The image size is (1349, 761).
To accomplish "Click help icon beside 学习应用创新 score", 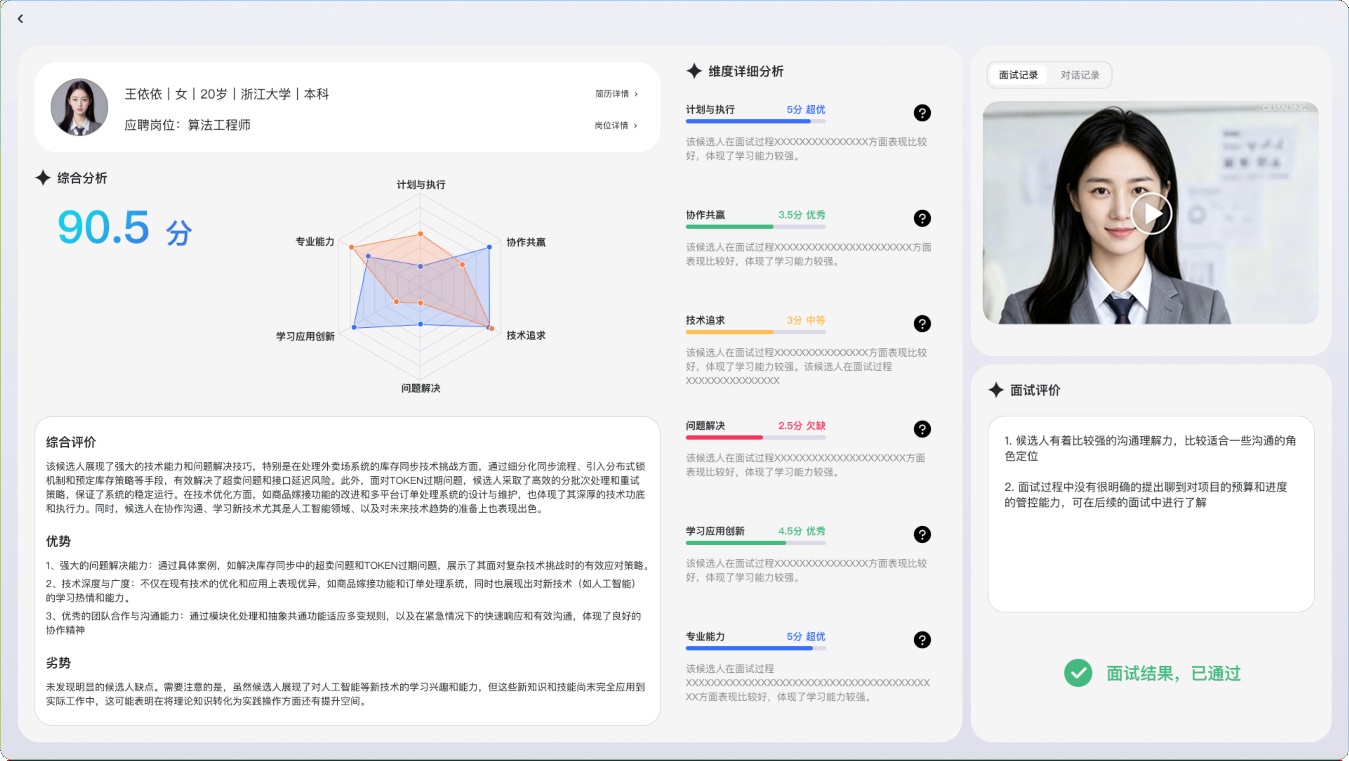I will (x=922, y=534).
